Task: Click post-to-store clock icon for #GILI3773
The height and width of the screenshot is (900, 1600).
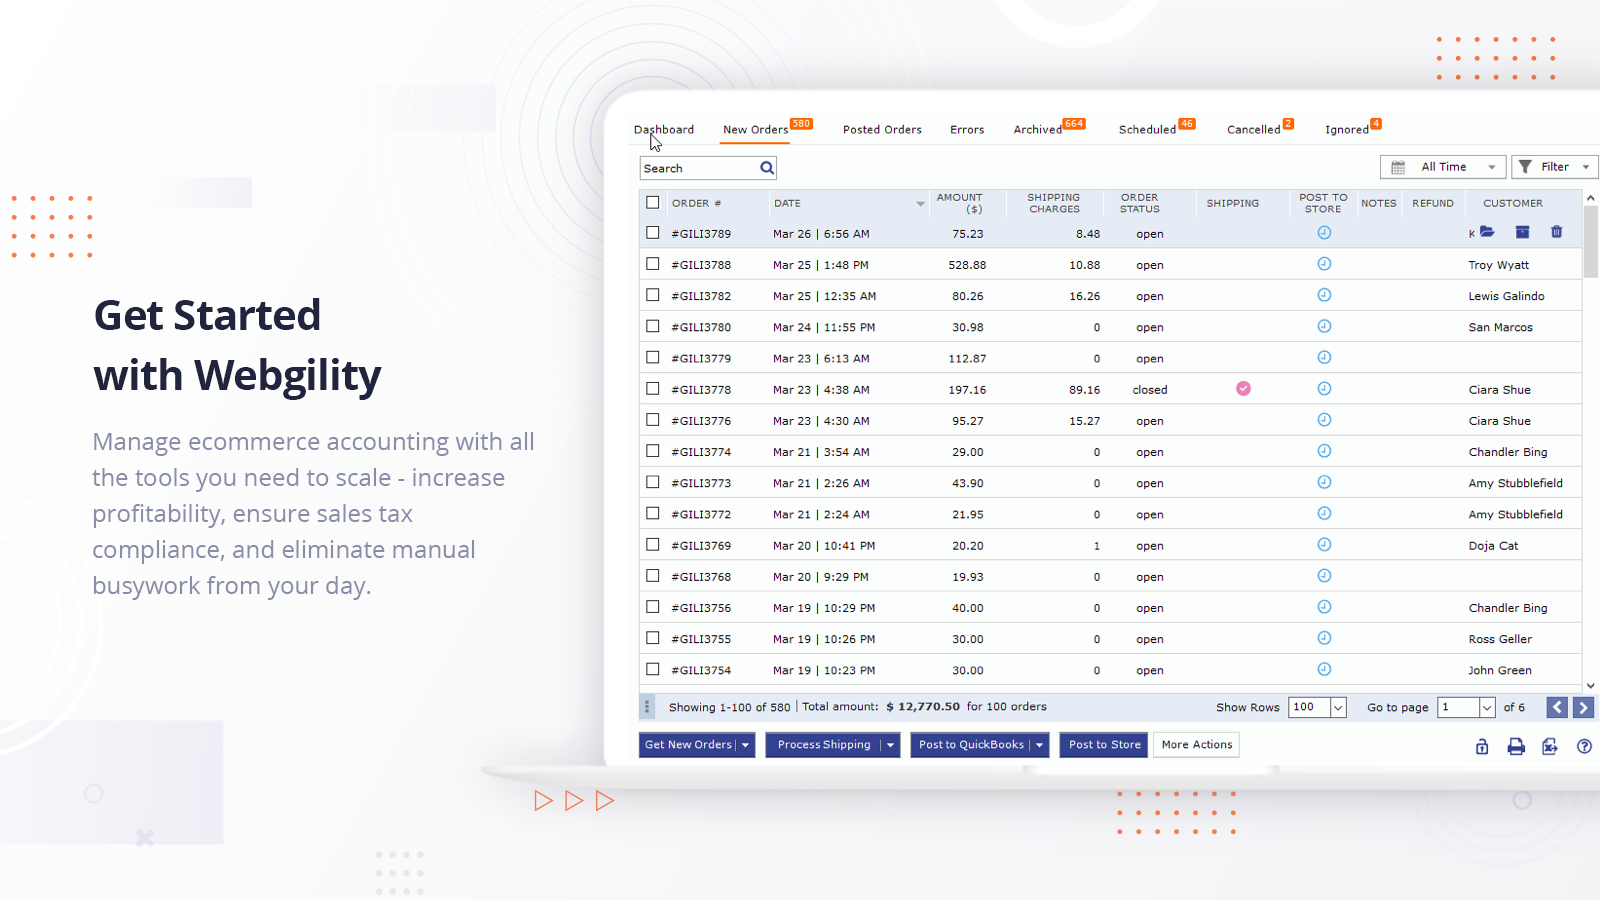Action: (x=1324, y=482)
